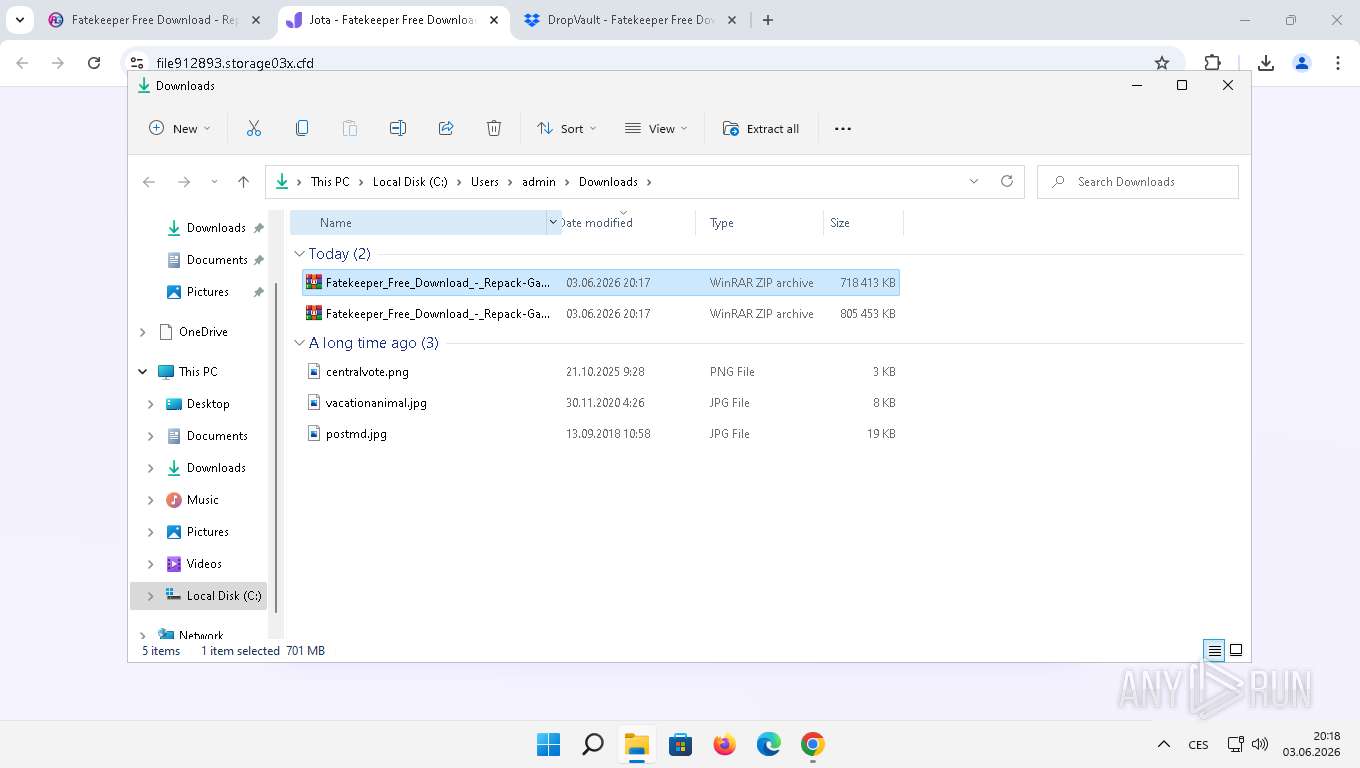Expand Local Disk (C:) tree node
Image resolution: width=1360 pixels, height=768 pixels.
tap(150, 596)
